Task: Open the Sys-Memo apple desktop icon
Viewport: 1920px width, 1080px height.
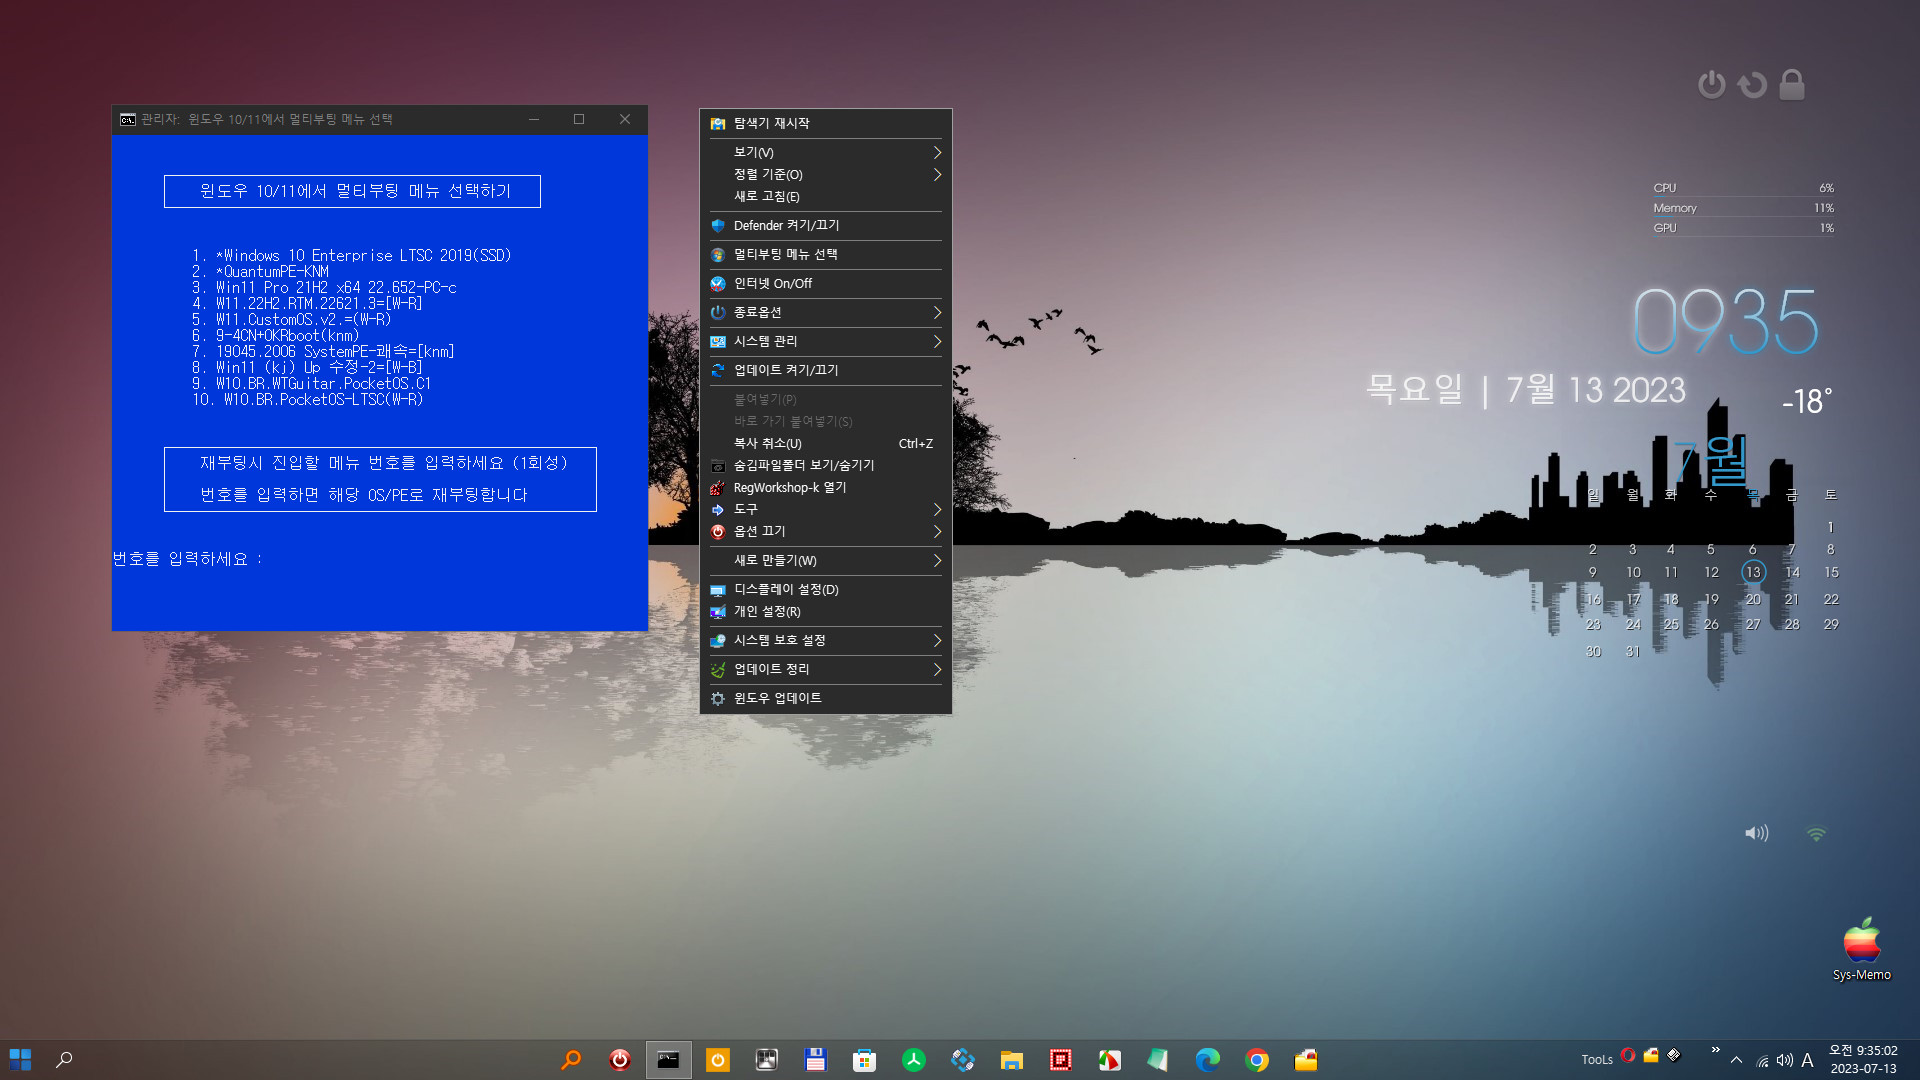Action: [1861, 949]
